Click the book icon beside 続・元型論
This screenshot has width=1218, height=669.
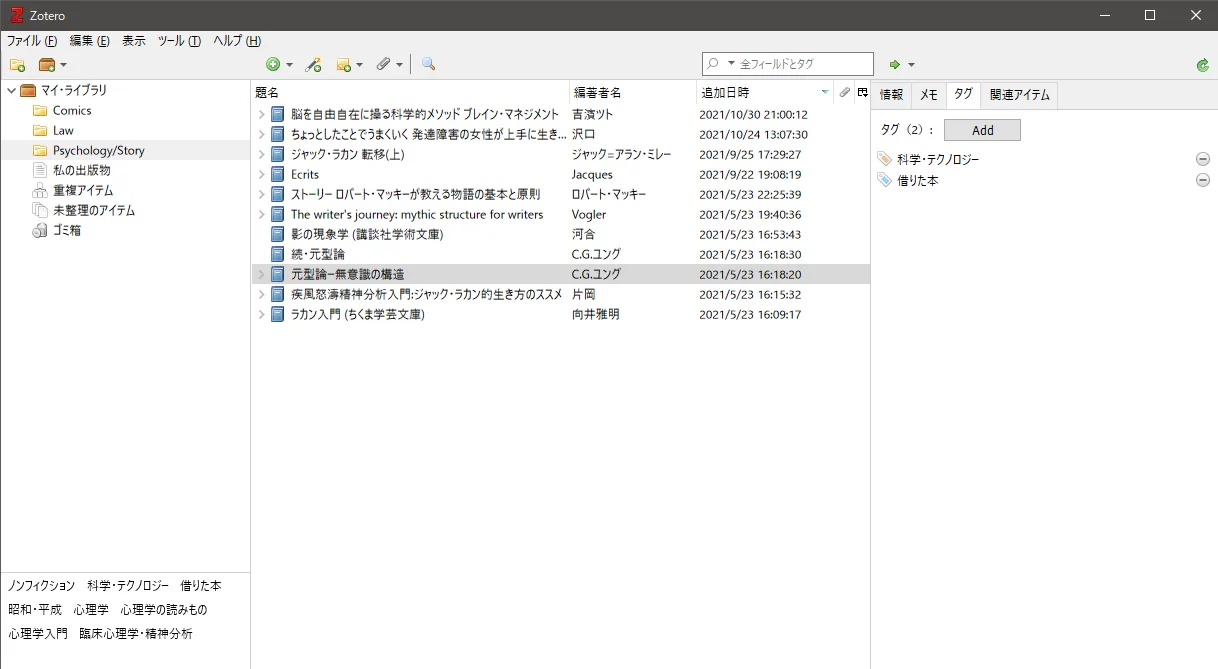(278, 254)
